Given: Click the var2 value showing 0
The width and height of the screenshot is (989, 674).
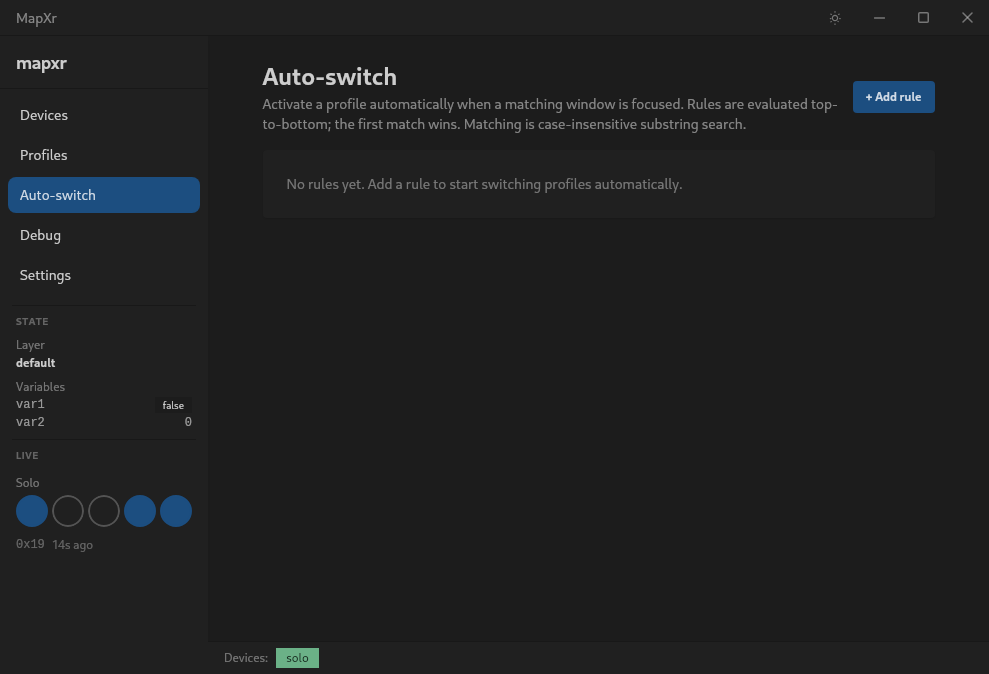Looking at the screenshot, I should 186,421.
